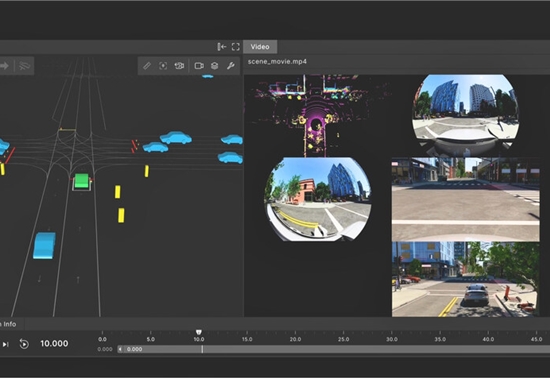Select the ruler measure tool
550x378 pixels.
point(147,66)
